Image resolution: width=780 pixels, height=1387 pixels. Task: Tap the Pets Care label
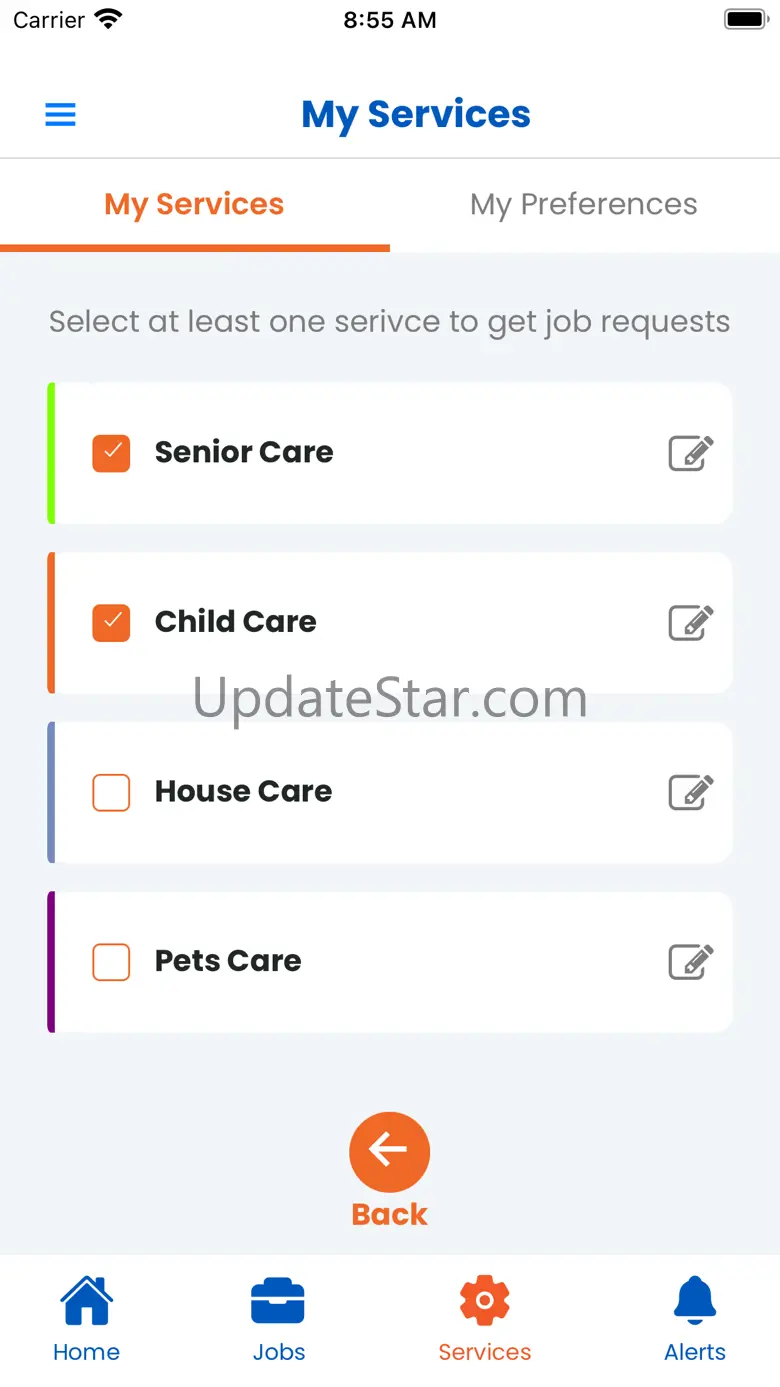point(228,961)
